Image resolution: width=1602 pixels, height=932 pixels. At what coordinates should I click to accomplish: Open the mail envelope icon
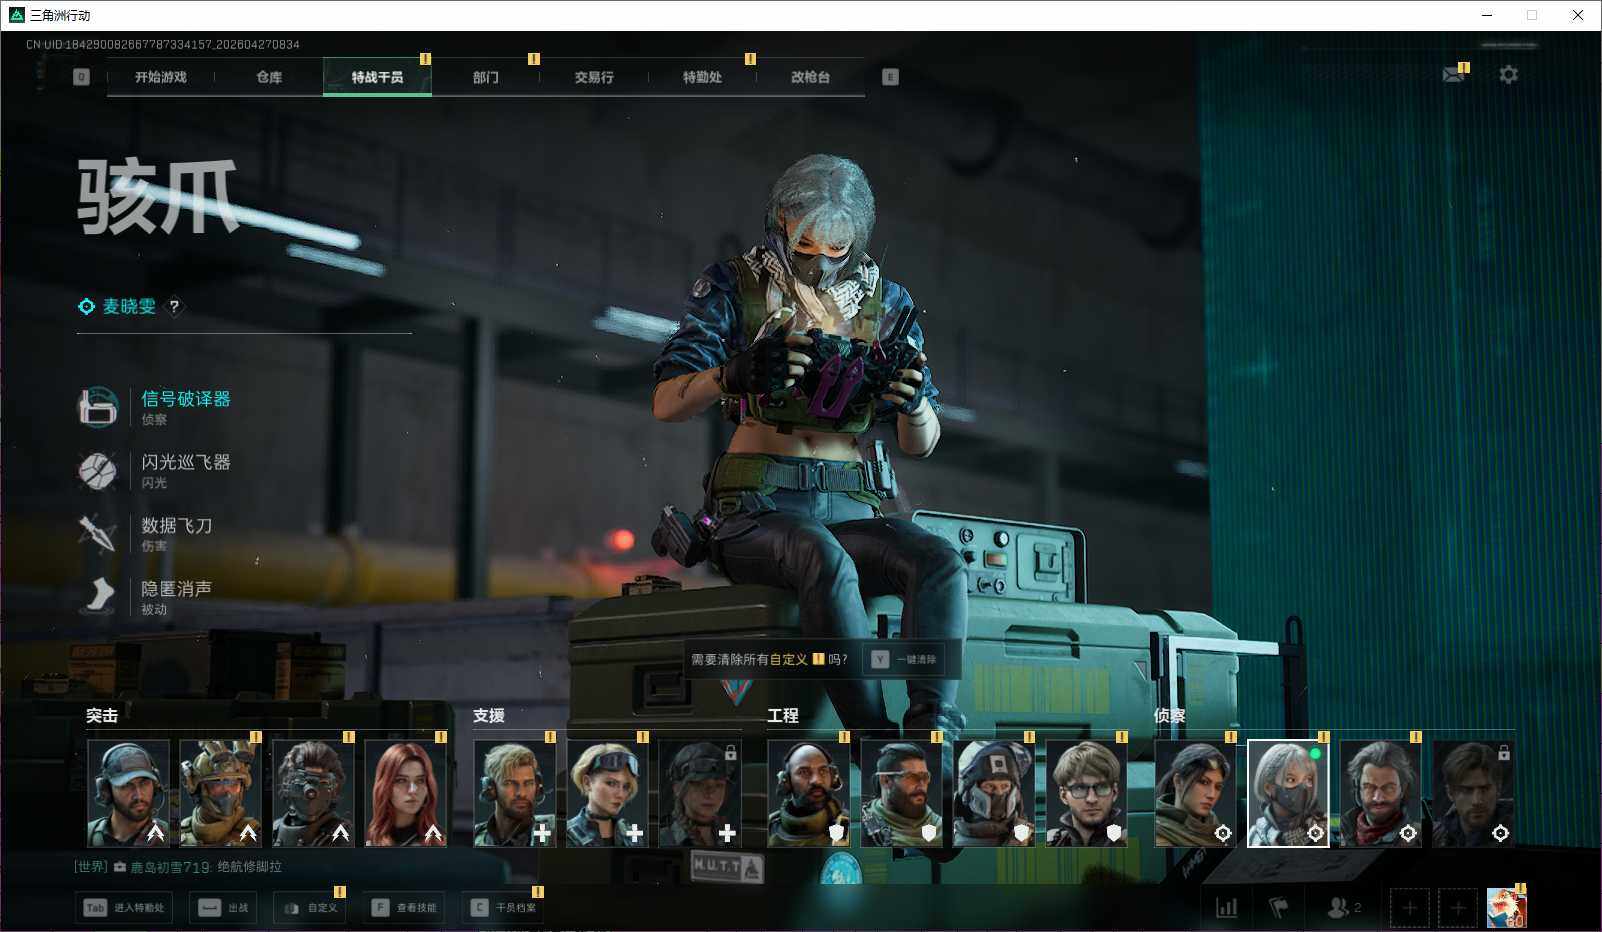[x=1453, y=75]
